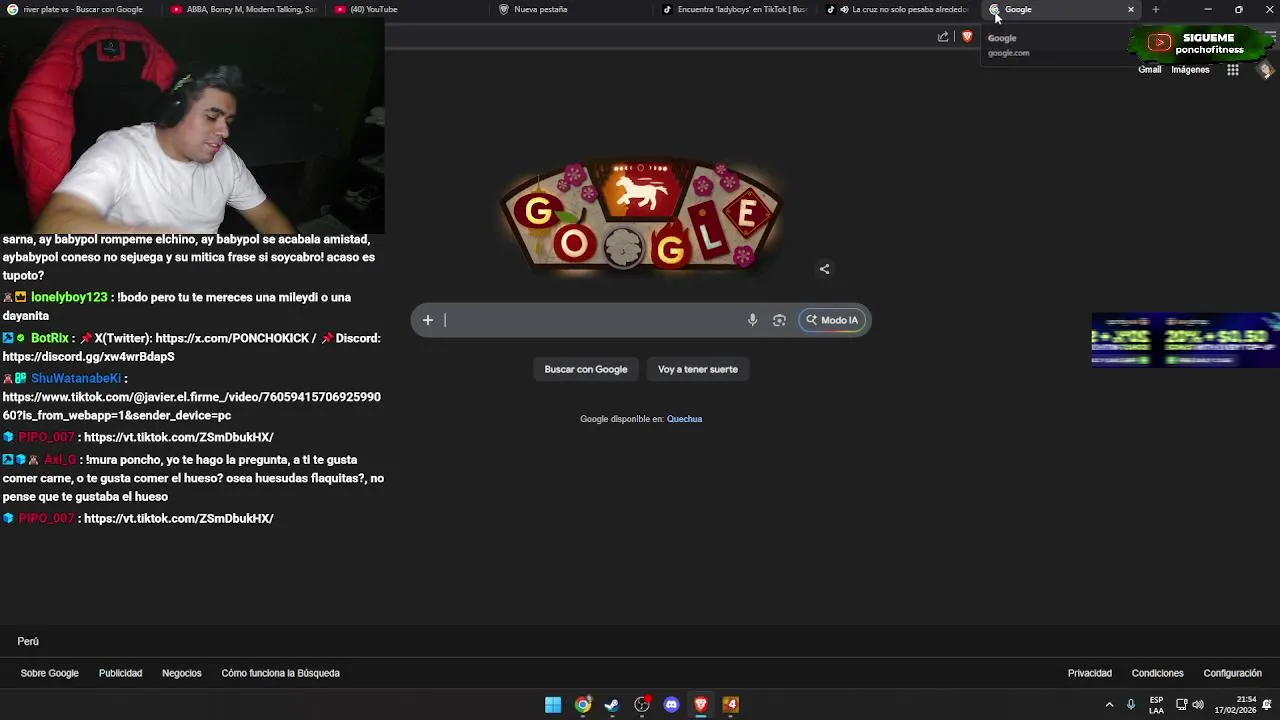Open Google Lens image search icon

point(779,320)
